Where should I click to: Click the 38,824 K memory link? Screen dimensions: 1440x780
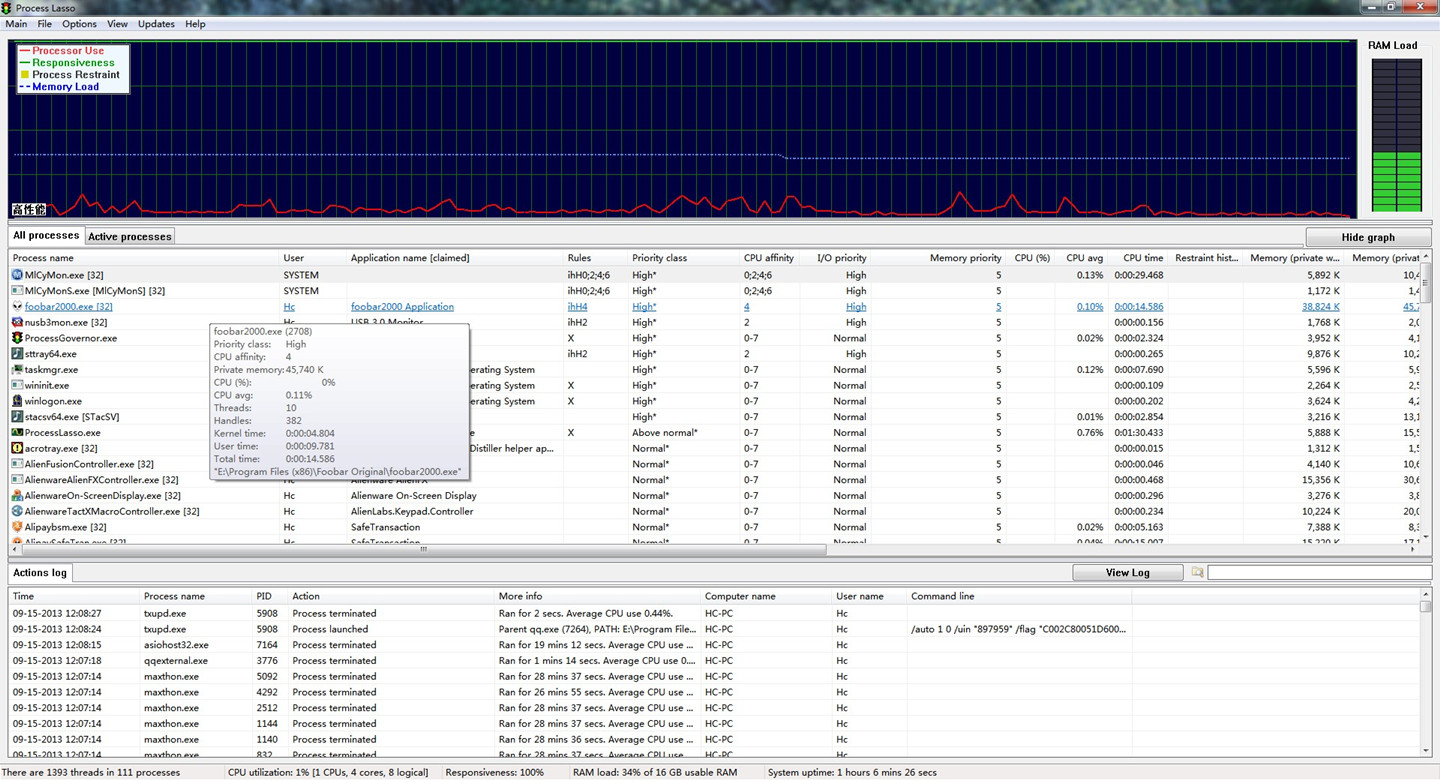[x=1321, y=307]
